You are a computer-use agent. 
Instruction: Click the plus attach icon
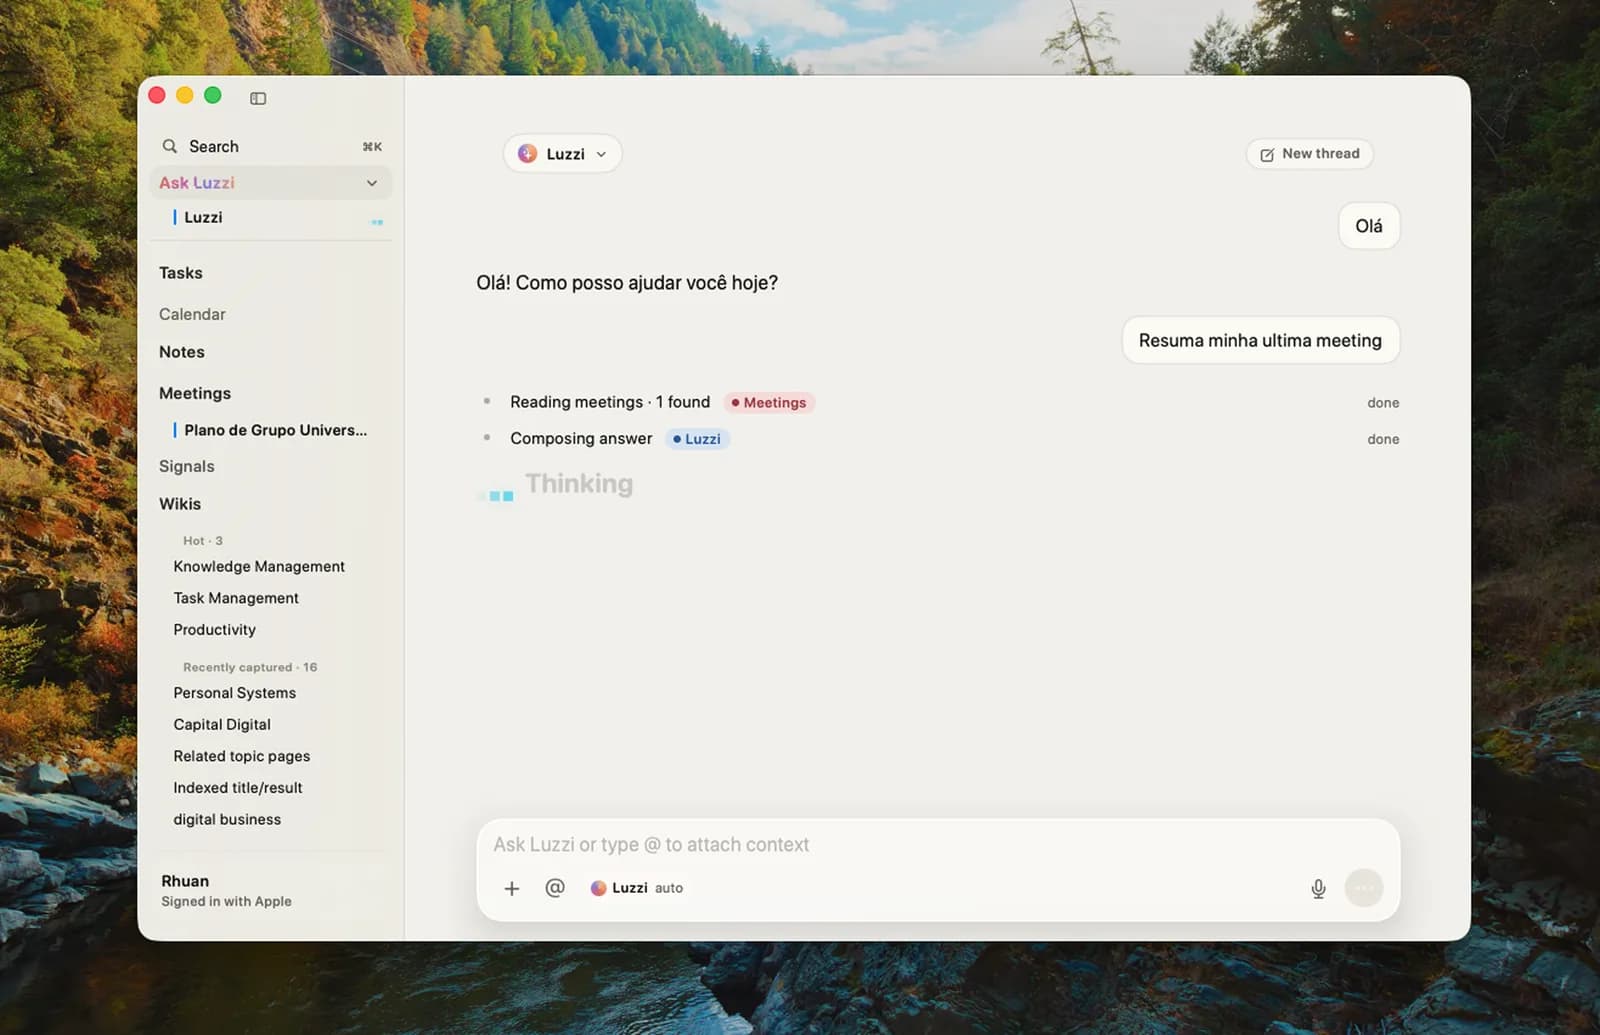point(512,888)
